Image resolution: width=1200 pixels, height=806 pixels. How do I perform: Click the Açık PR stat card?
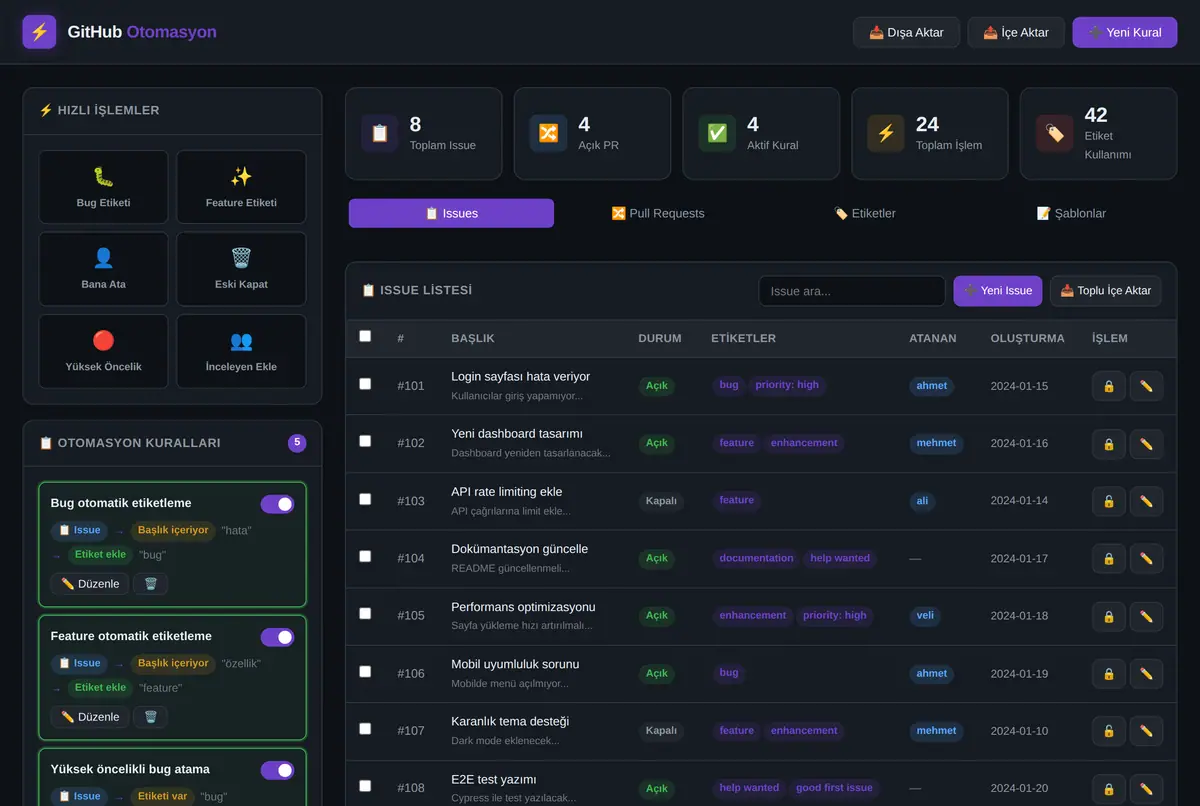point(592,133)
